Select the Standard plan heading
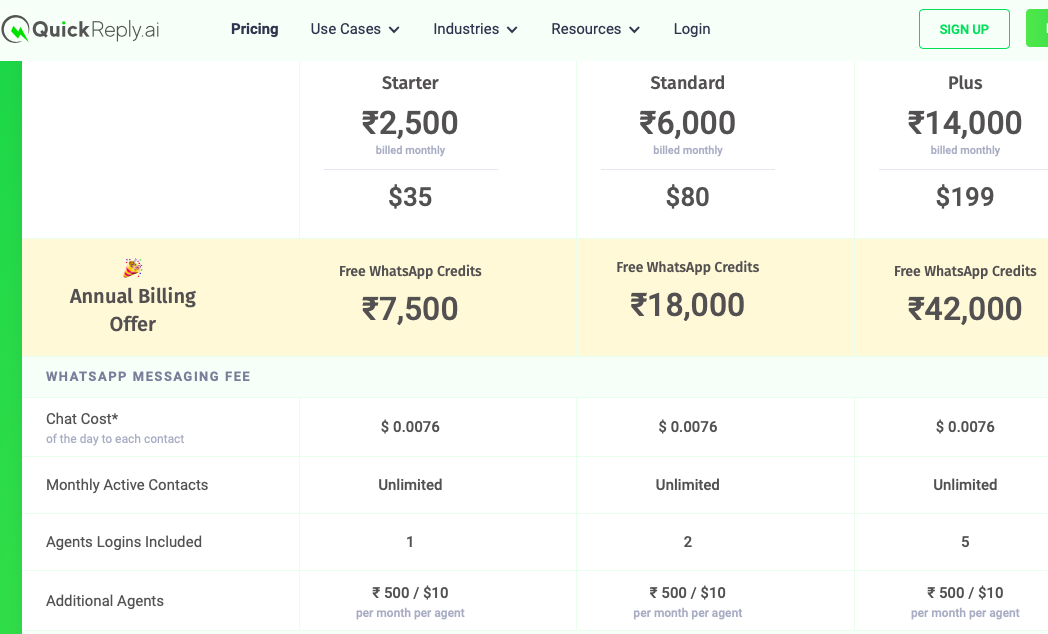Image resolution: width=1048 pixels, height=634 pixels. (x=687, y=83)
